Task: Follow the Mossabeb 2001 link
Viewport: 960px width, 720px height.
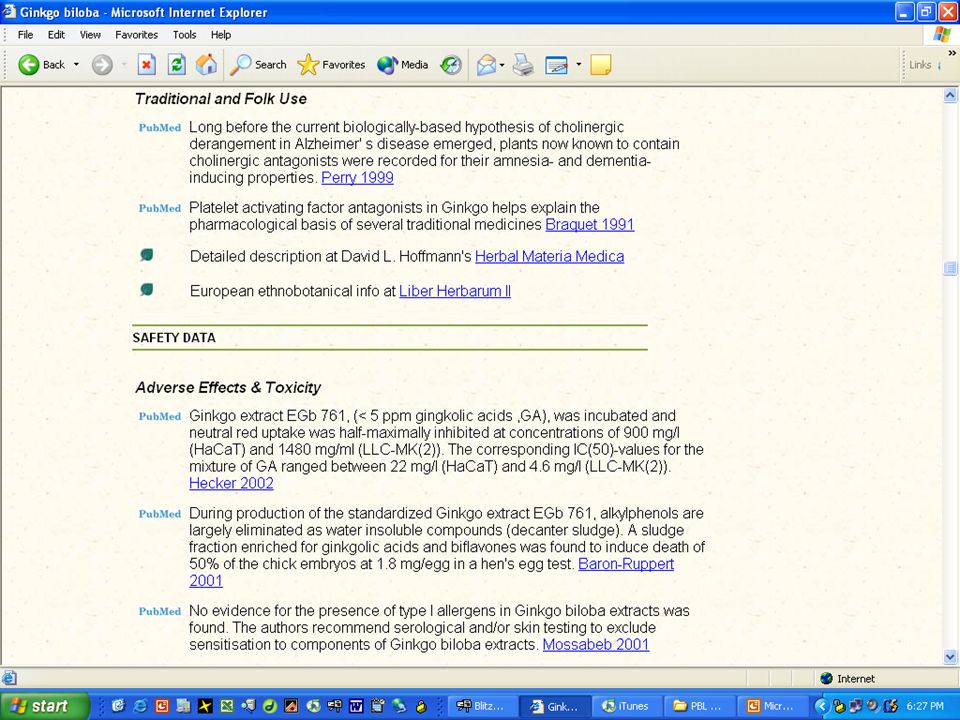Action: [x=596, y=644]
